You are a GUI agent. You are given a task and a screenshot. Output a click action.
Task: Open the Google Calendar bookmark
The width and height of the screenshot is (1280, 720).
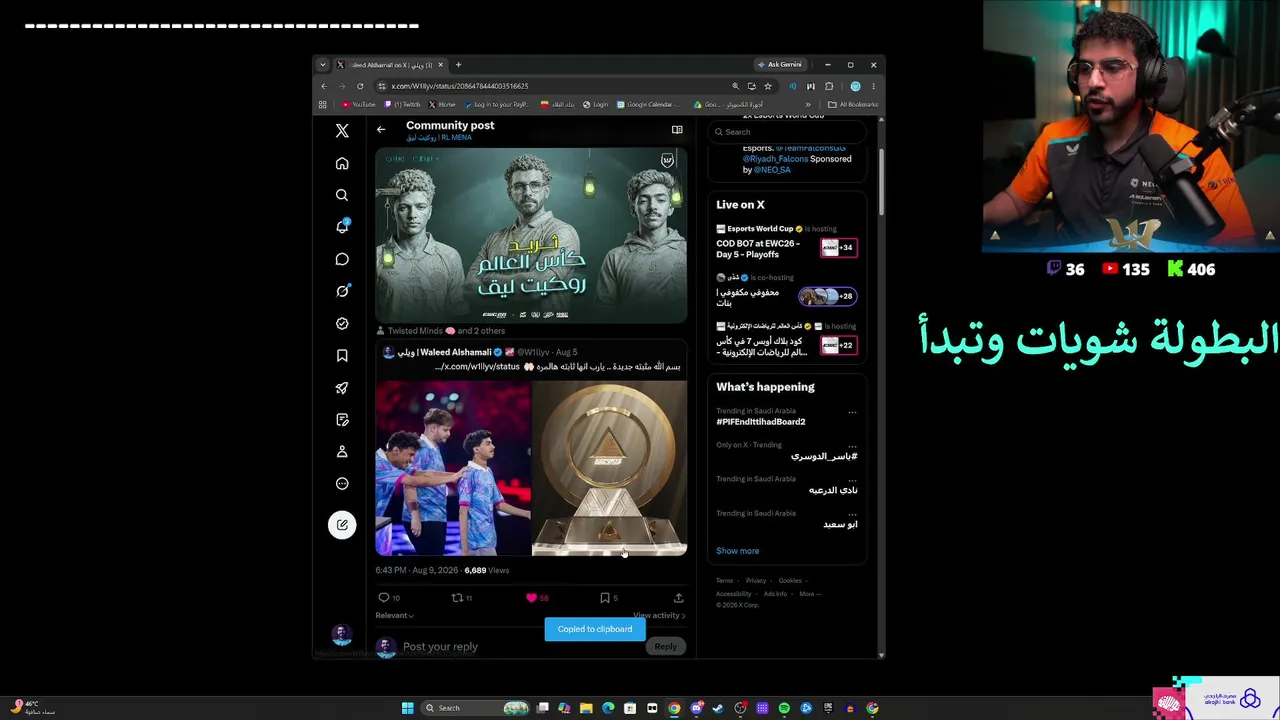click(x=648, y=104)
